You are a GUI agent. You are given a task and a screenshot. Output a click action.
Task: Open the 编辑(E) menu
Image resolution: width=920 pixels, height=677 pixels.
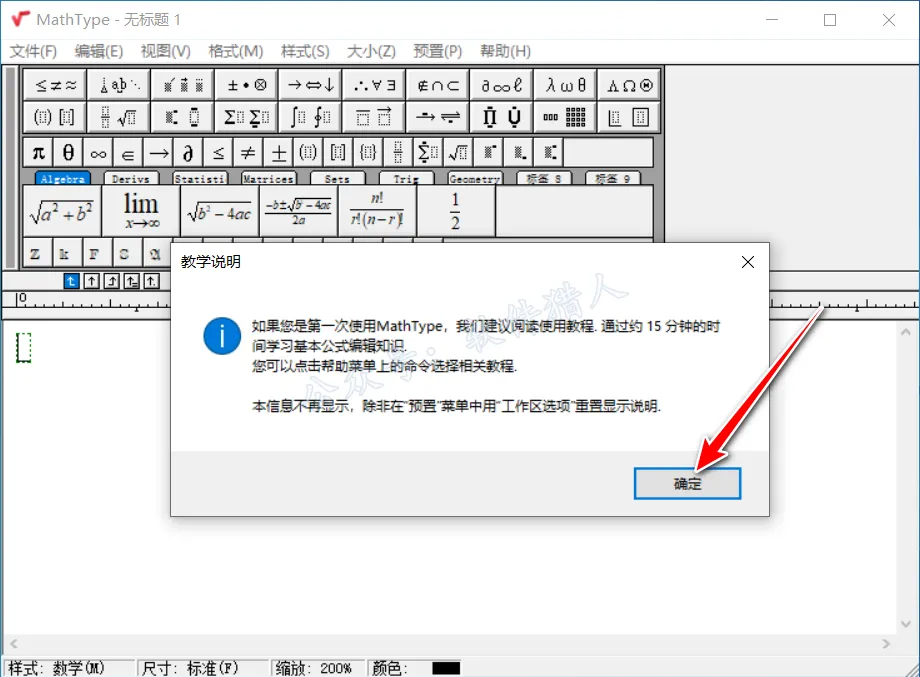pyautogui.click(x=99, y=52)
